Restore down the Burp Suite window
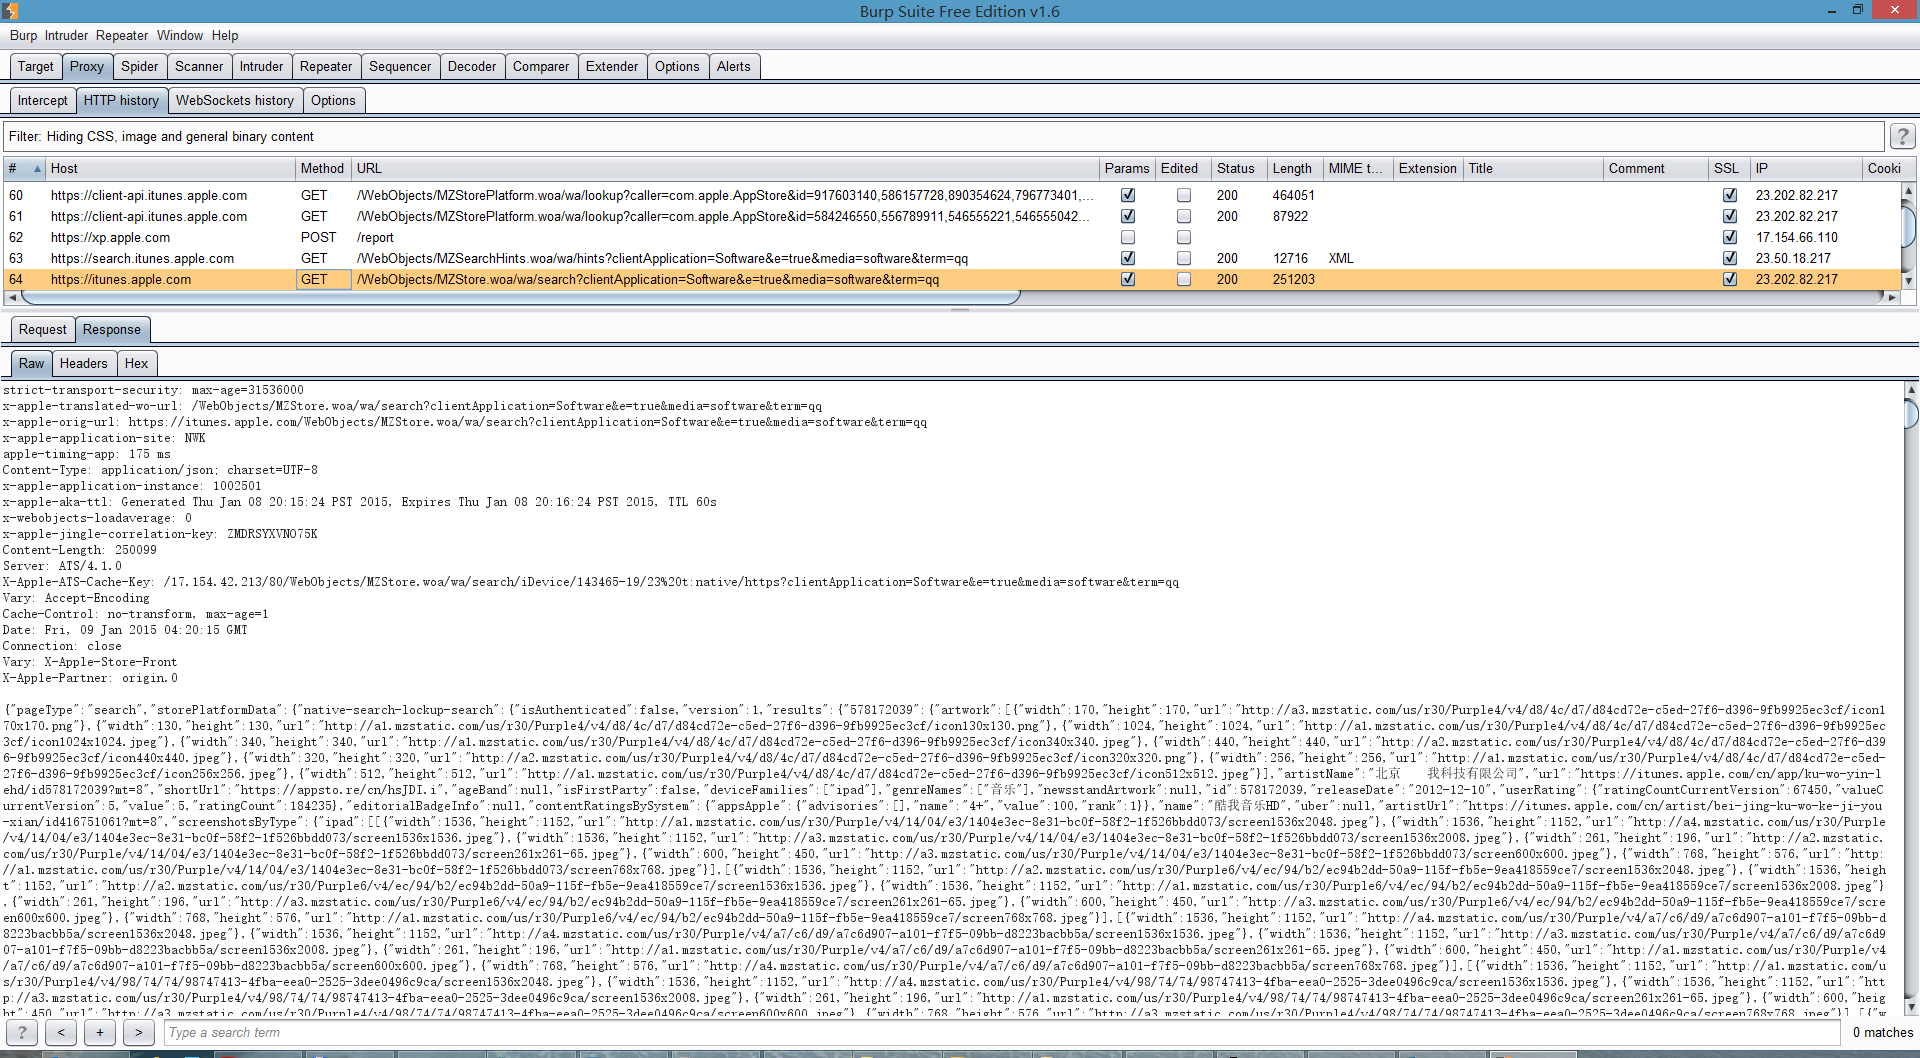 pos(1858,11)
